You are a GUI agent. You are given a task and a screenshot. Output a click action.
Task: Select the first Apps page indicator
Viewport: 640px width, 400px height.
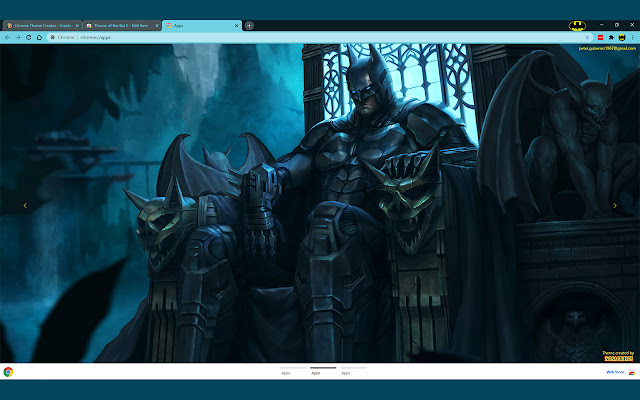coord(293,371)
